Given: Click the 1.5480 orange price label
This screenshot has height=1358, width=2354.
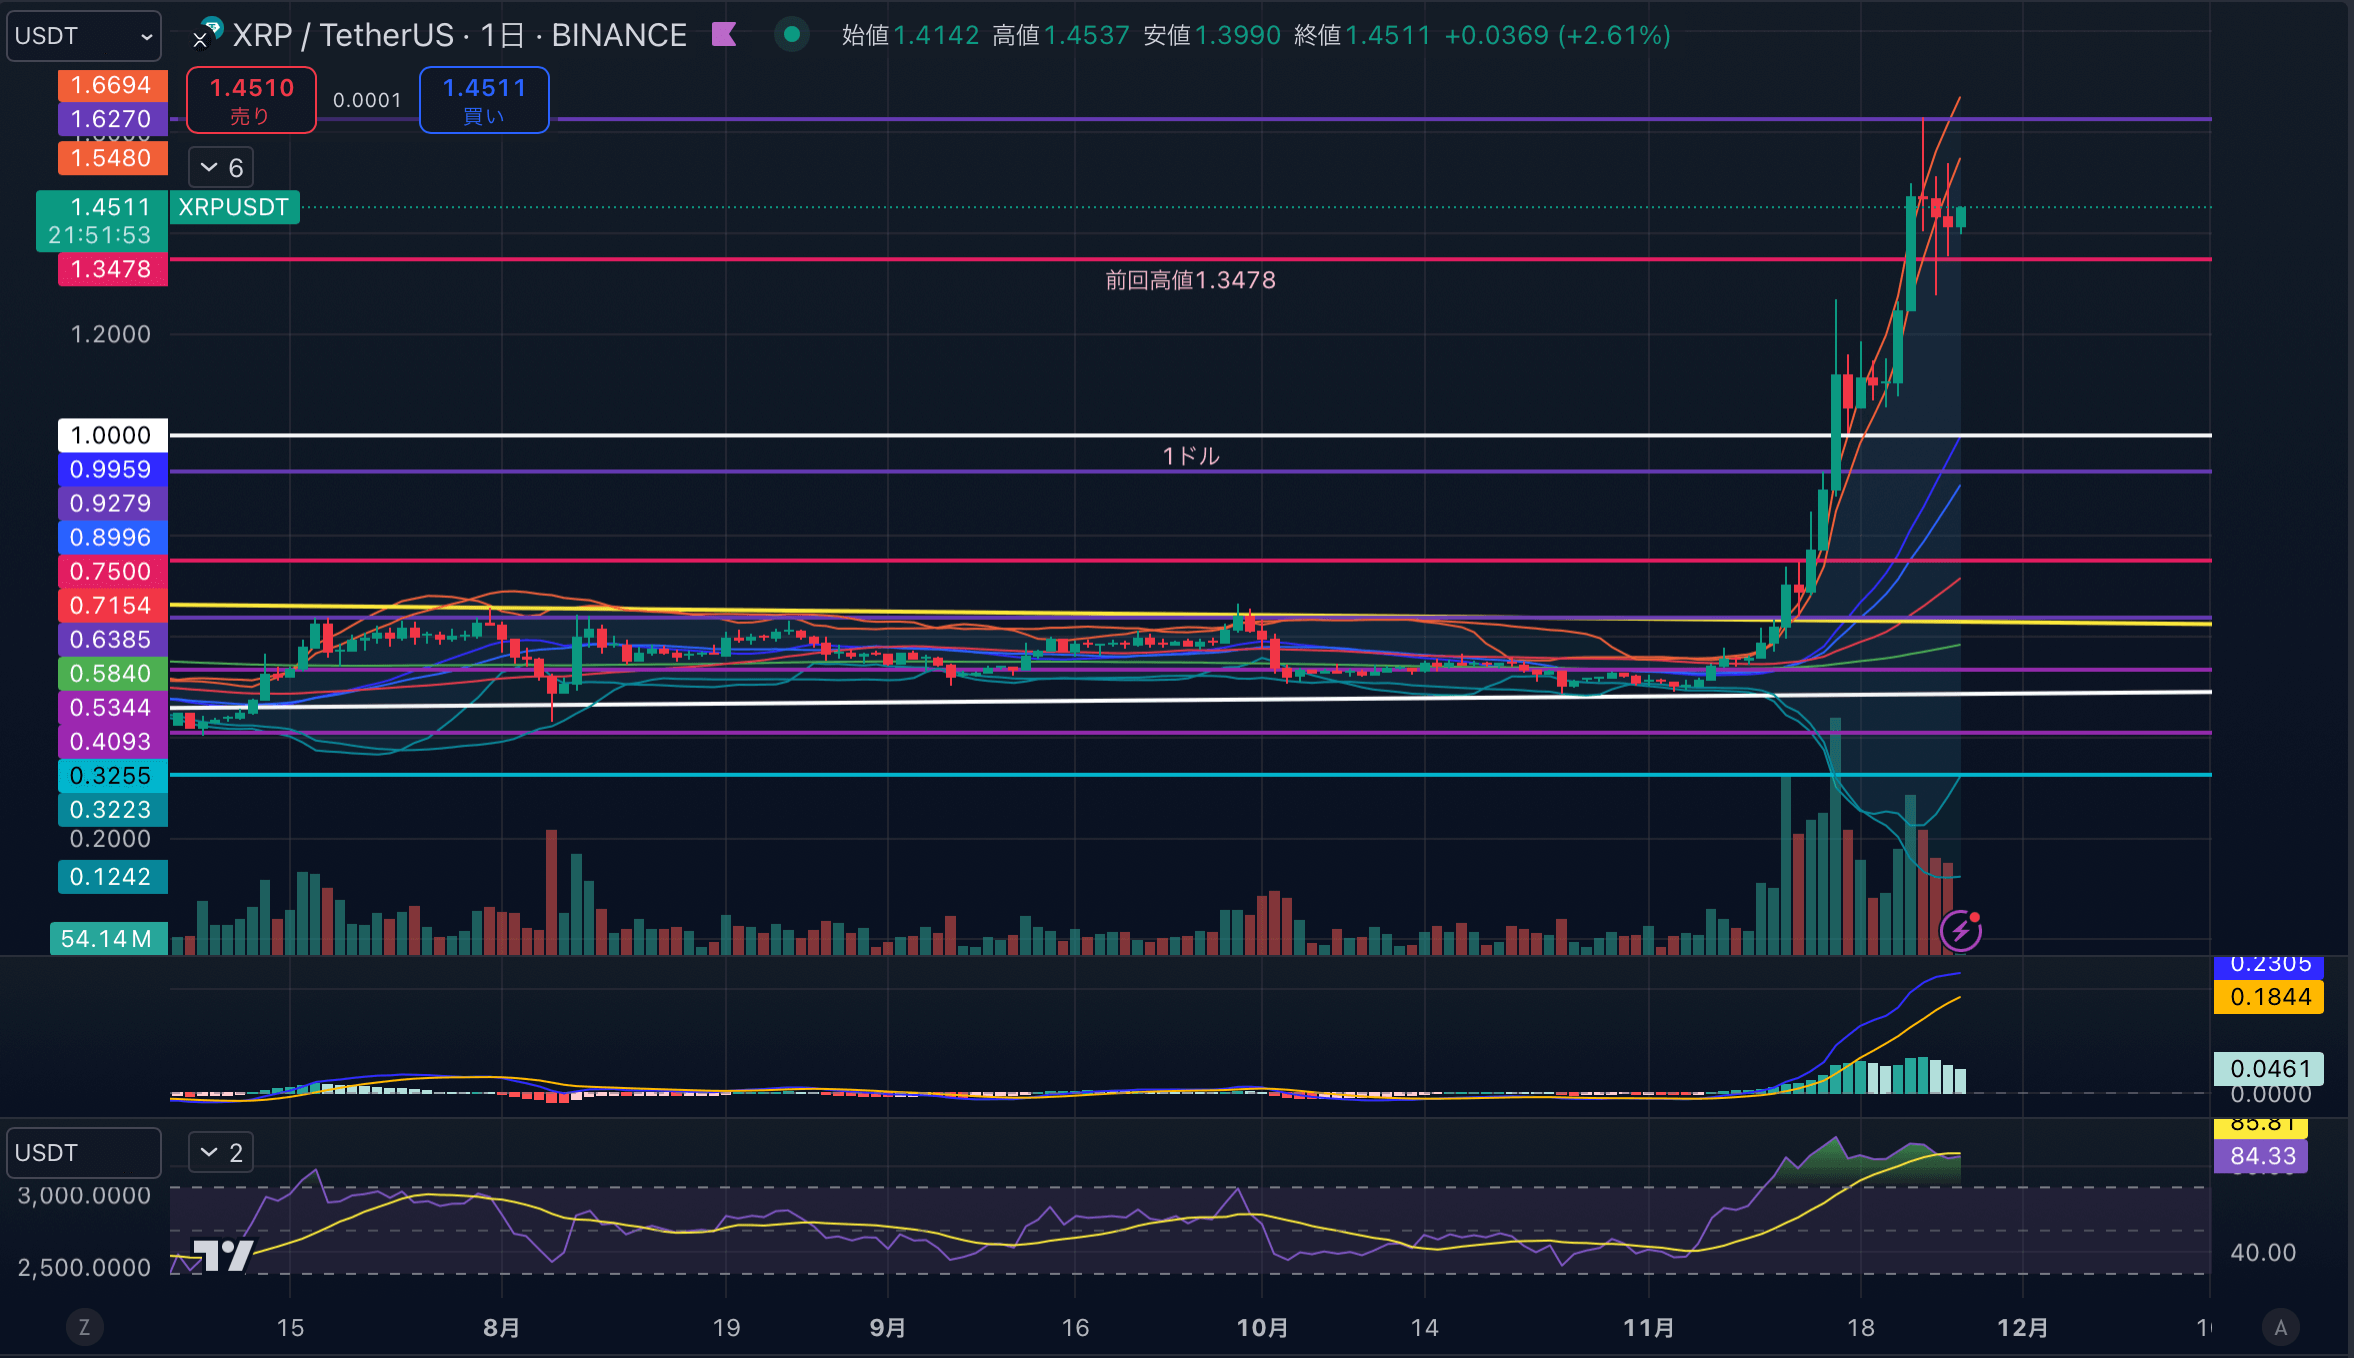Looking at the screenshot, I should 112,158.
